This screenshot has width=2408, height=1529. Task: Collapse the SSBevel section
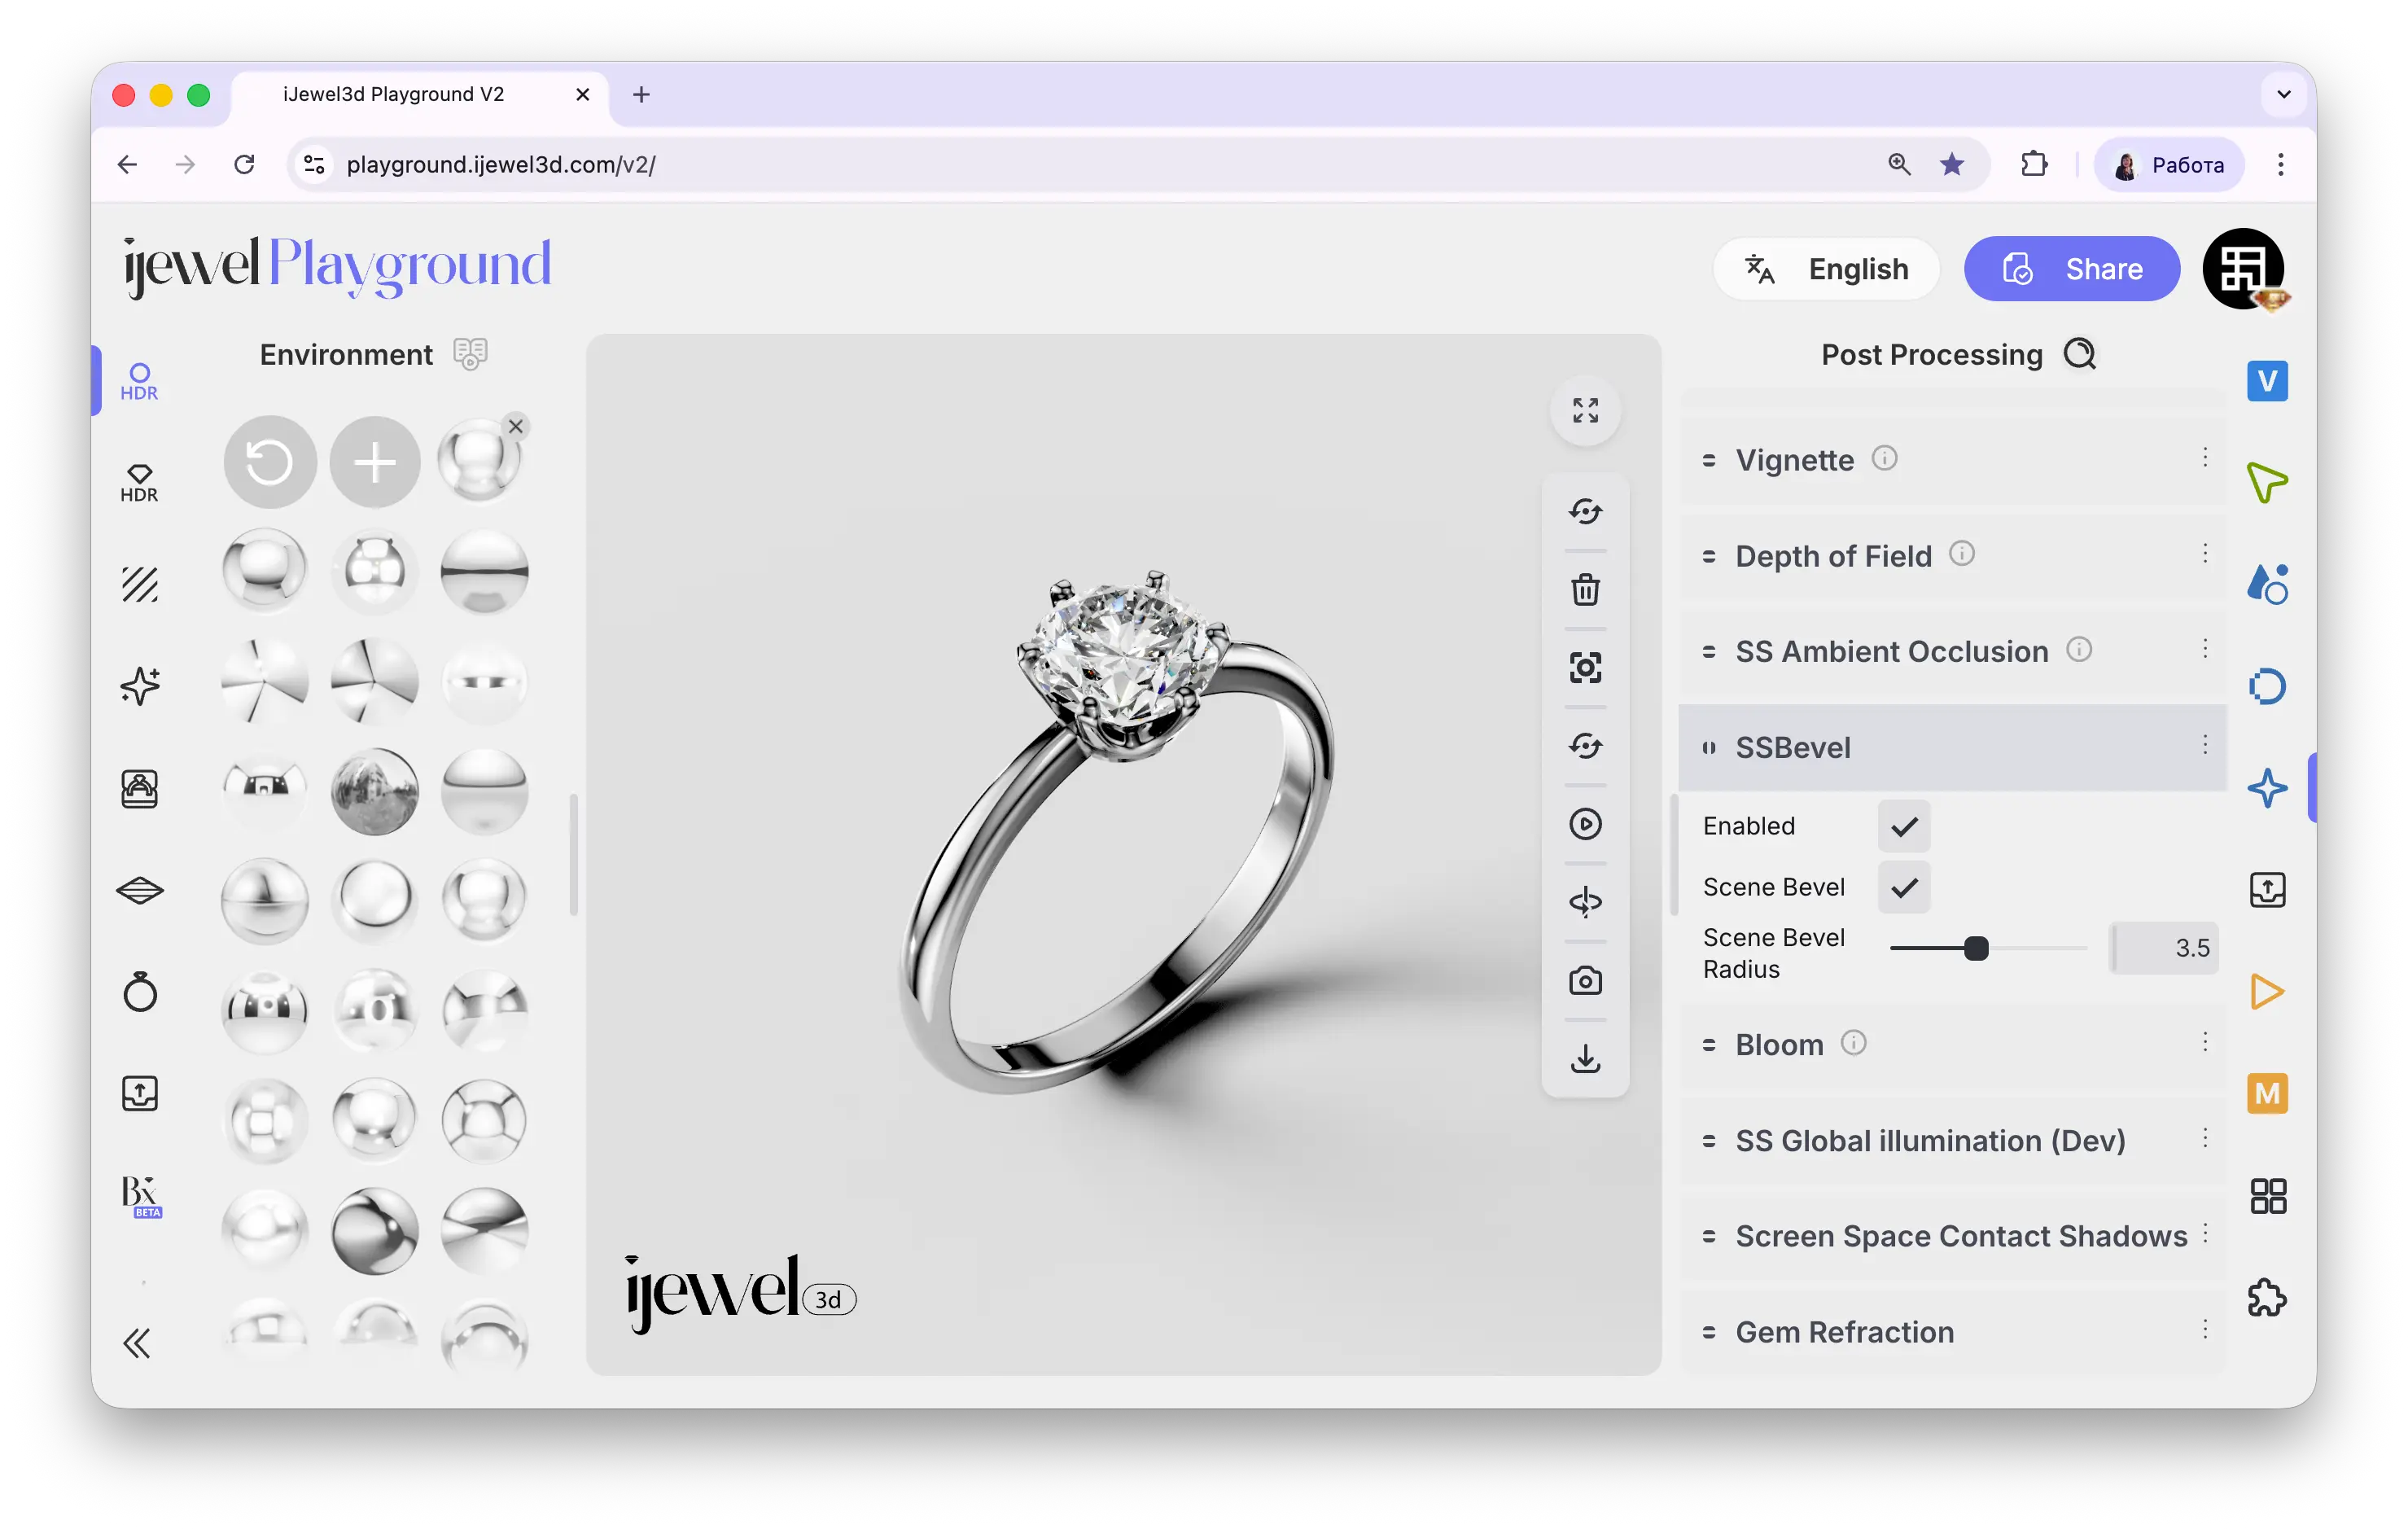click(x=1952, y=747)
